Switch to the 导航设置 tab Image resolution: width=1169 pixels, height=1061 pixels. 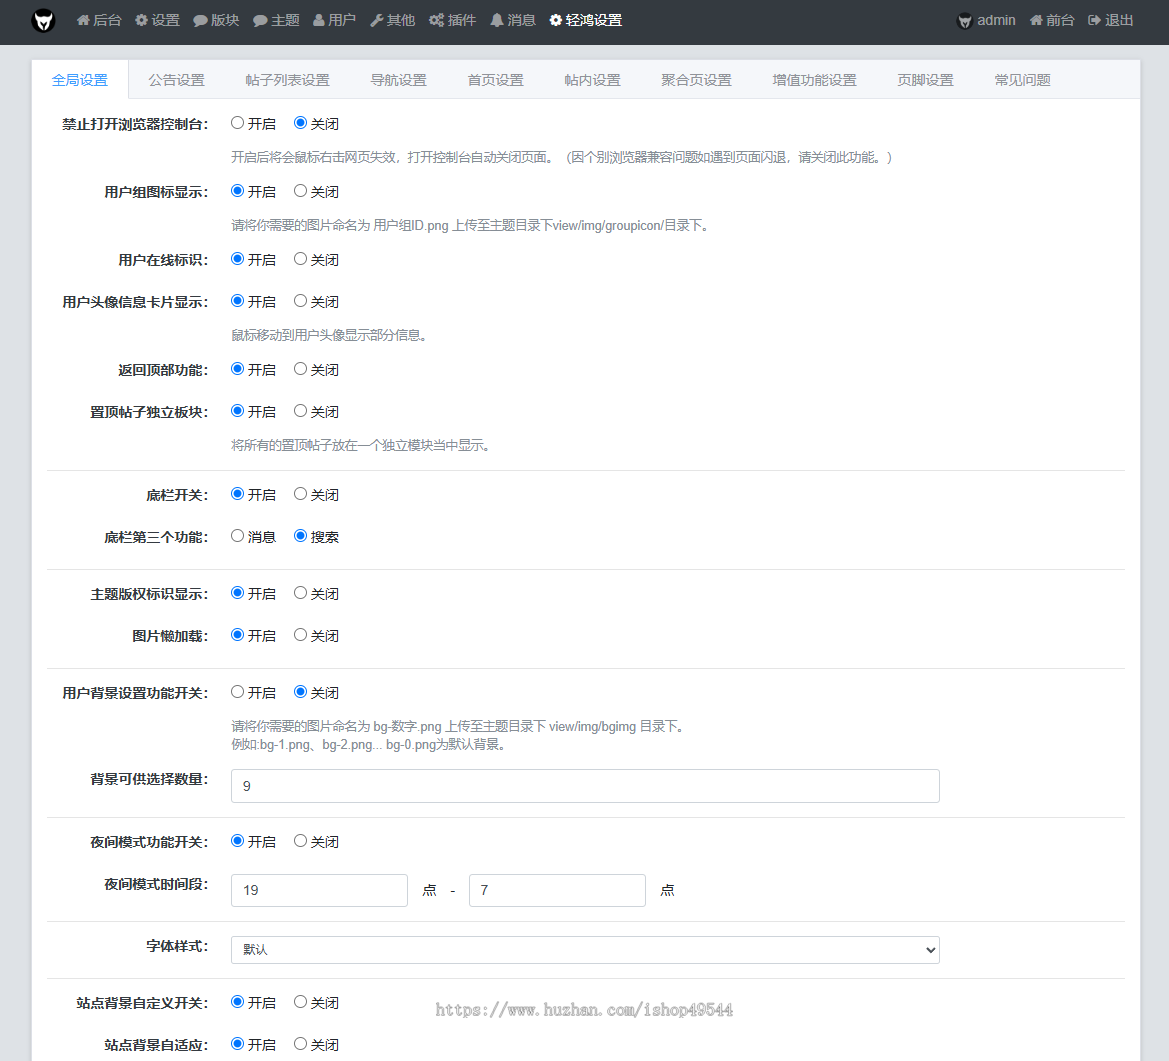pyautogui.click(x=399, y=80)
